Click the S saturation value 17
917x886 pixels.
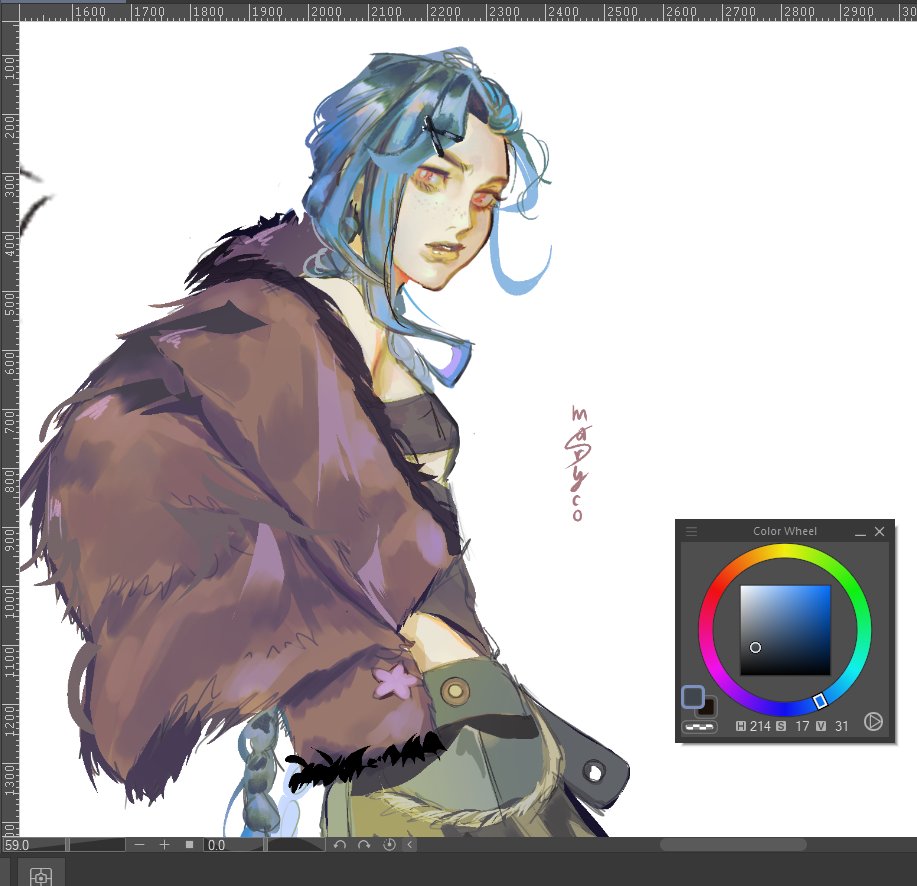[x=802, y=726]
